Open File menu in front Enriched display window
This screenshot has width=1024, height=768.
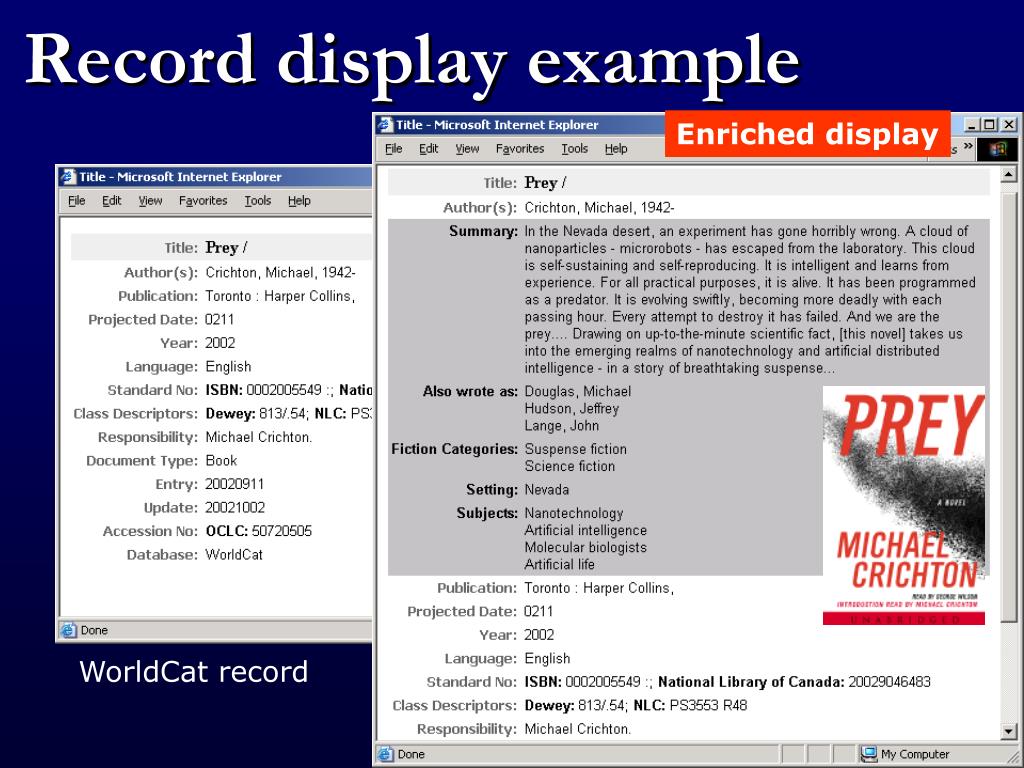coord(394,149)
